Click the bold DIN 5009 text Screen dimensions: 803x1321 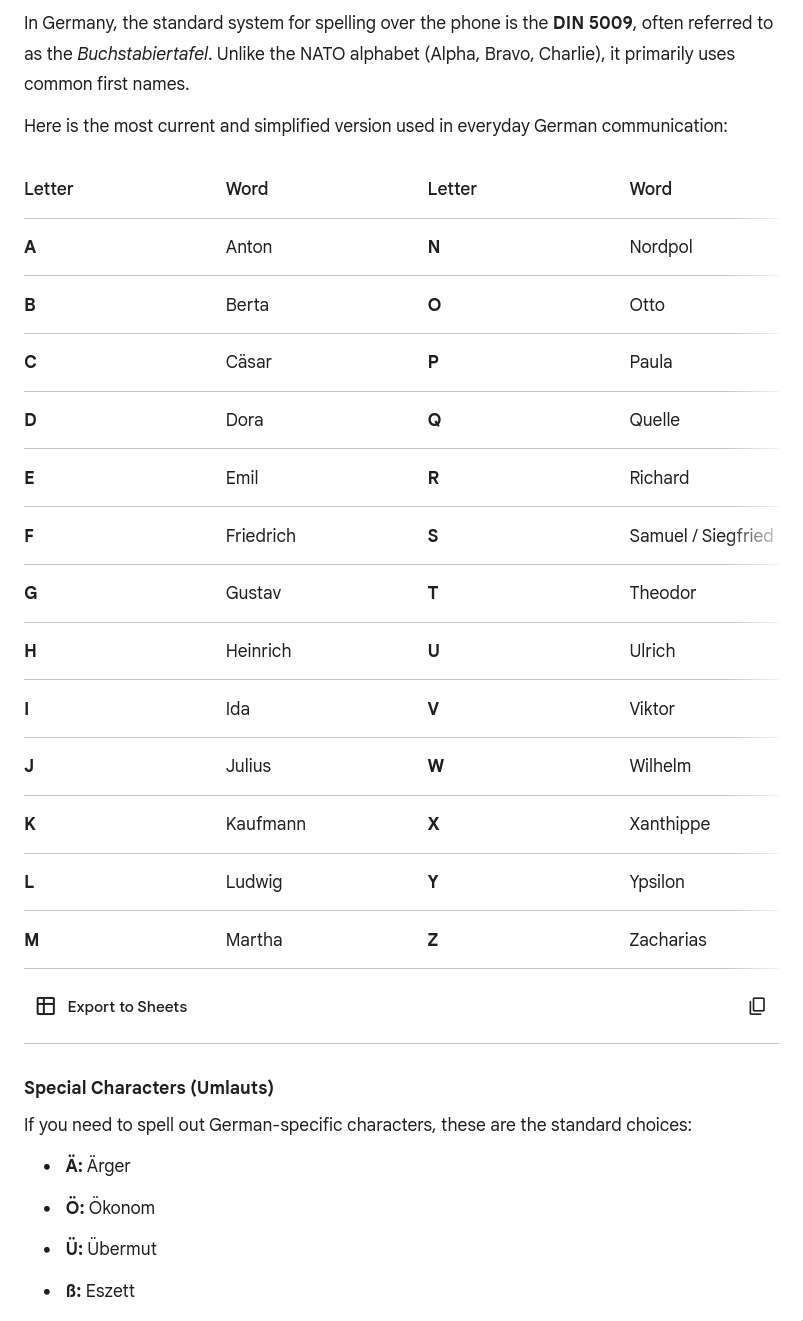tap(592, 23)
